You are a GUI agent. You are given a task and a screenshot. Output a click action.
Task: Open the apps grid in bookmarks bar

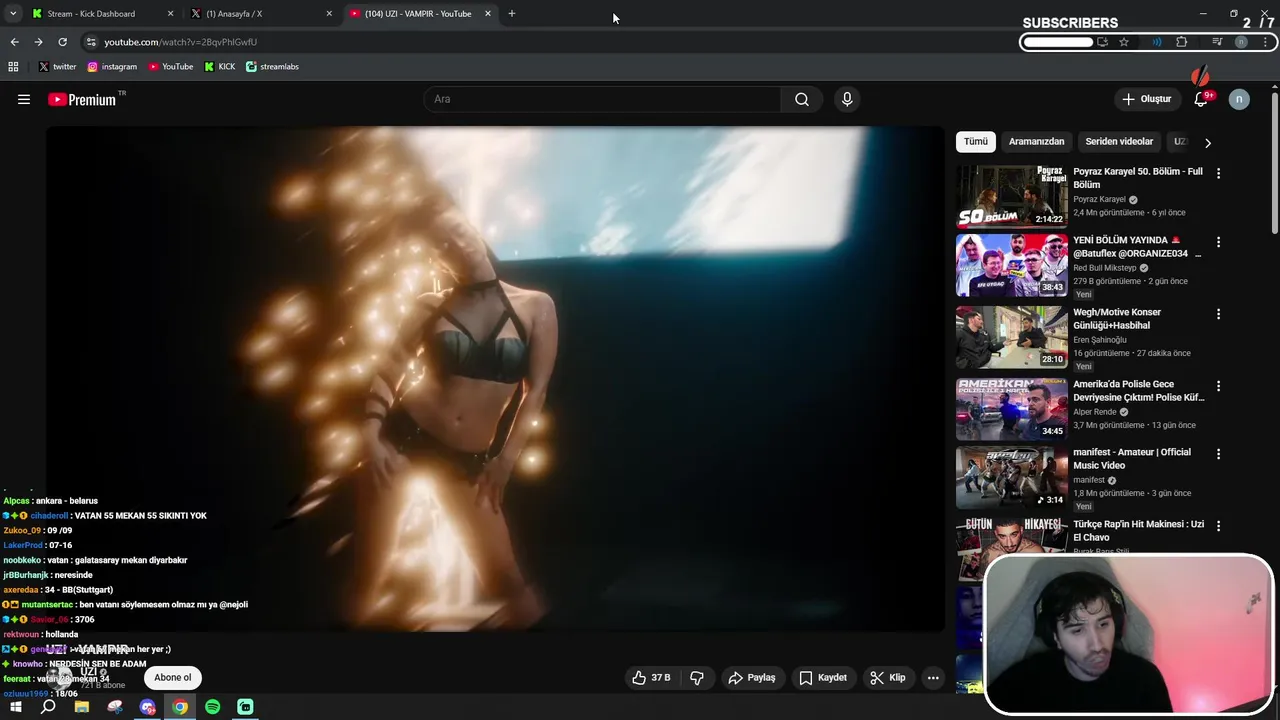(13, 67)
